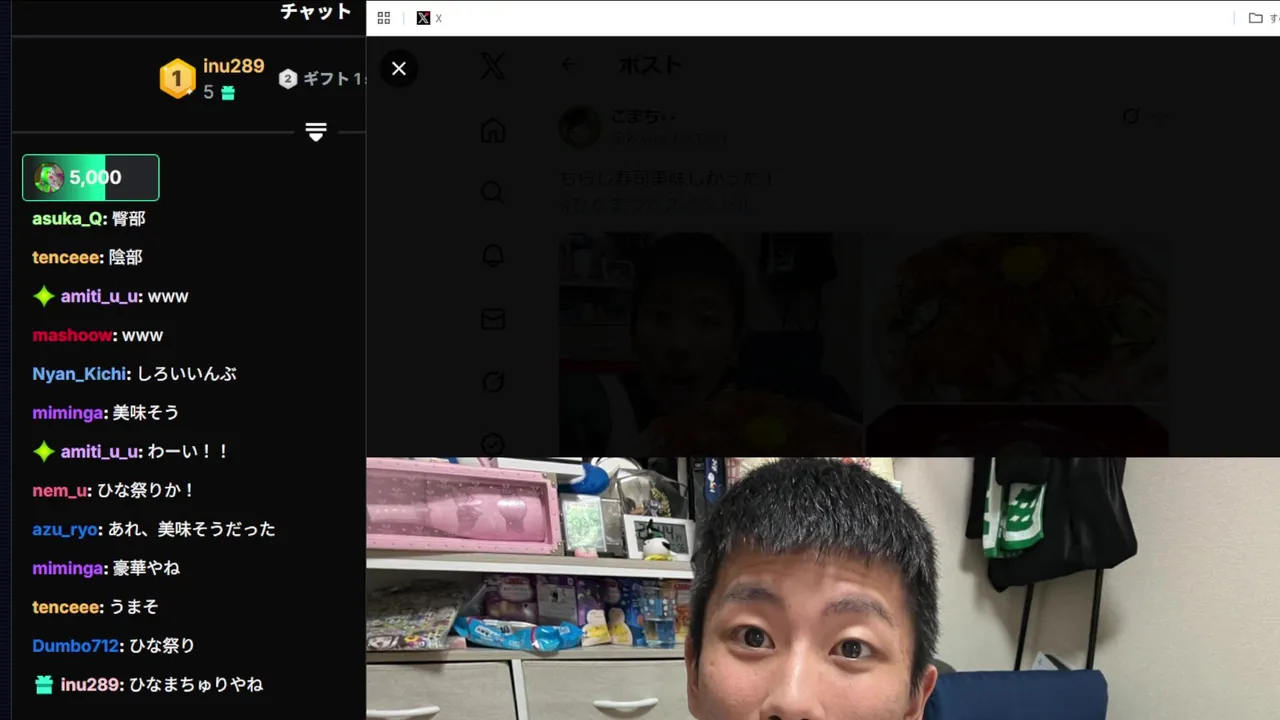Click sparkle badge on amiti_u_u's www message

[43, 296]
